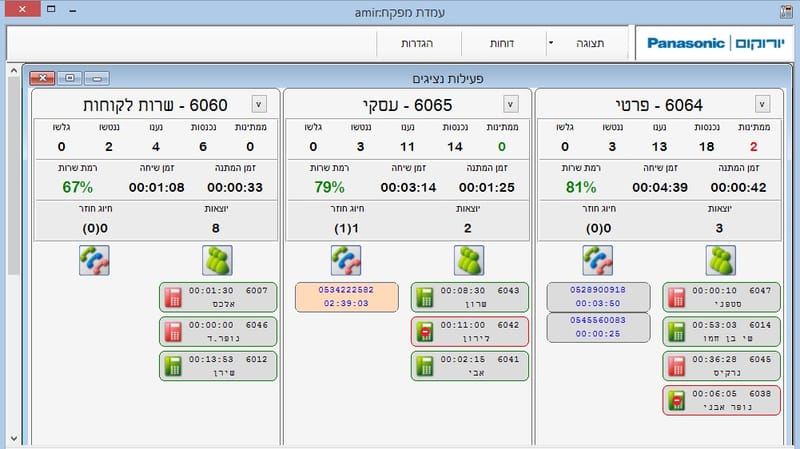
Task: Click wait time 00:00:42 in queue 6064
Action: point(738,188)
